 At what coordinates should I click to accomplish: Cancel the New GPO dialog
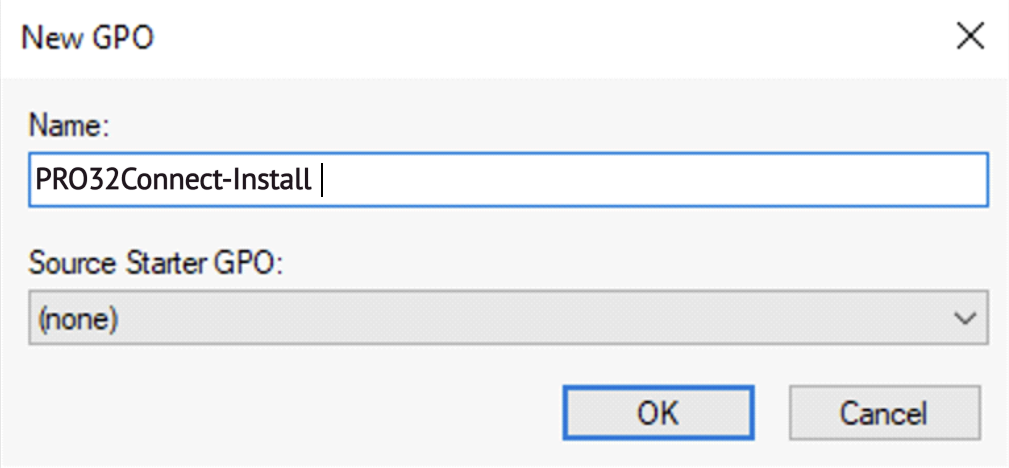[x=883, y=412]
